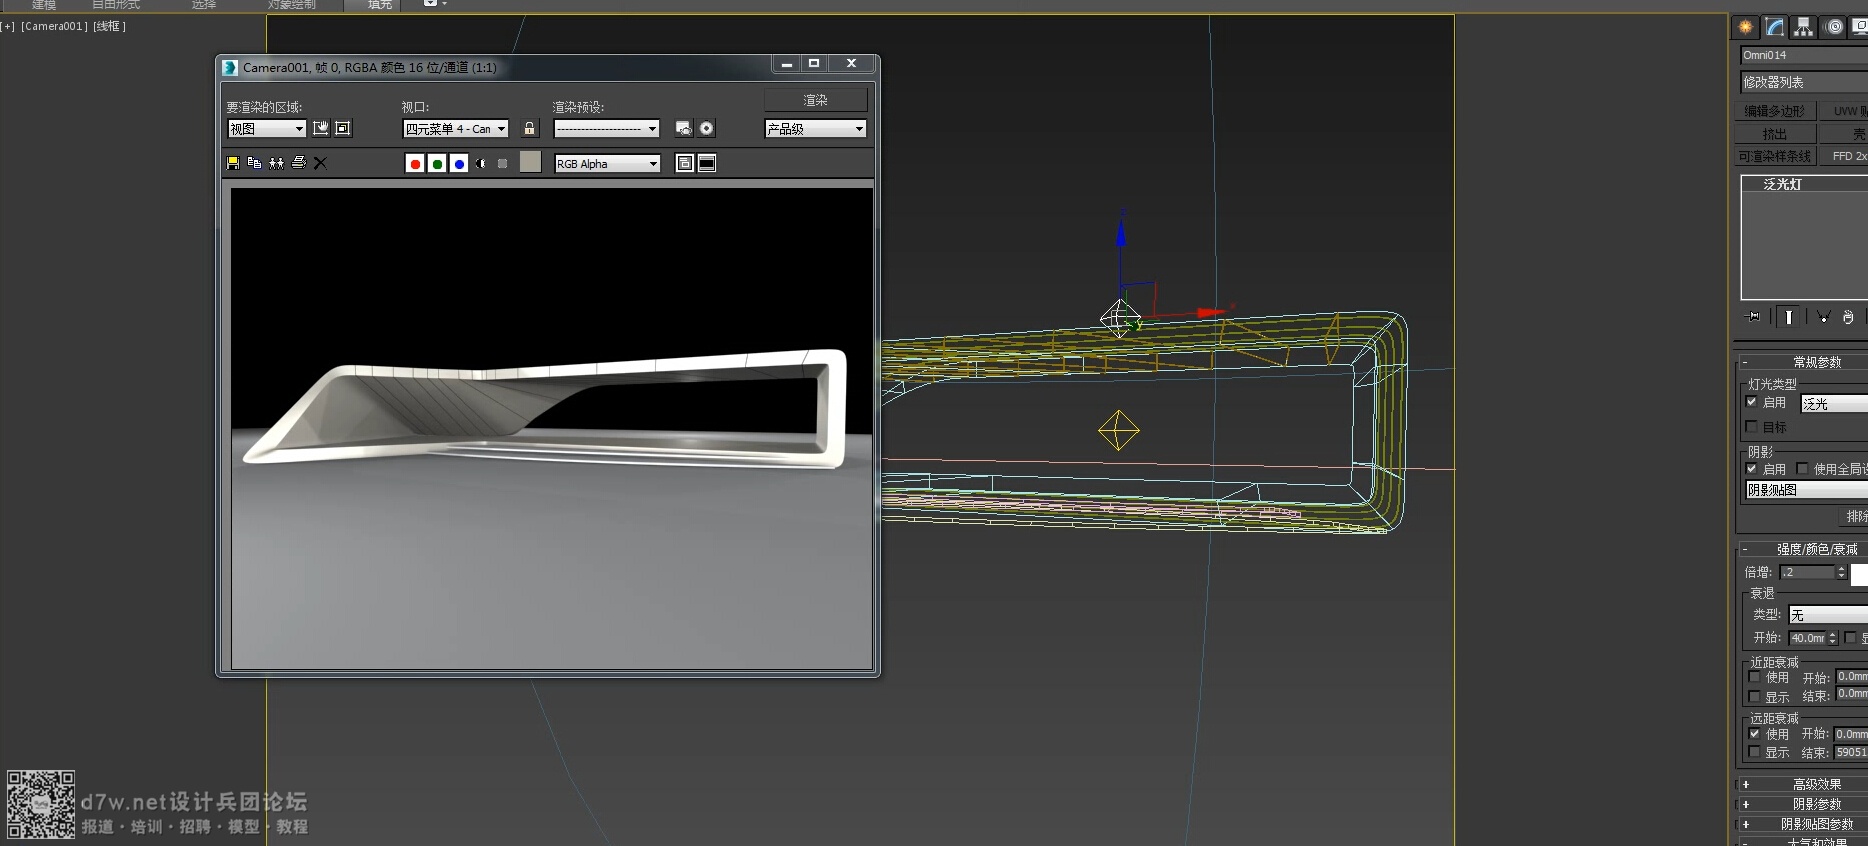This screenshot has width=1868, height=846.
Task: Clone the rendered frame window
Action: click(276, 163)
